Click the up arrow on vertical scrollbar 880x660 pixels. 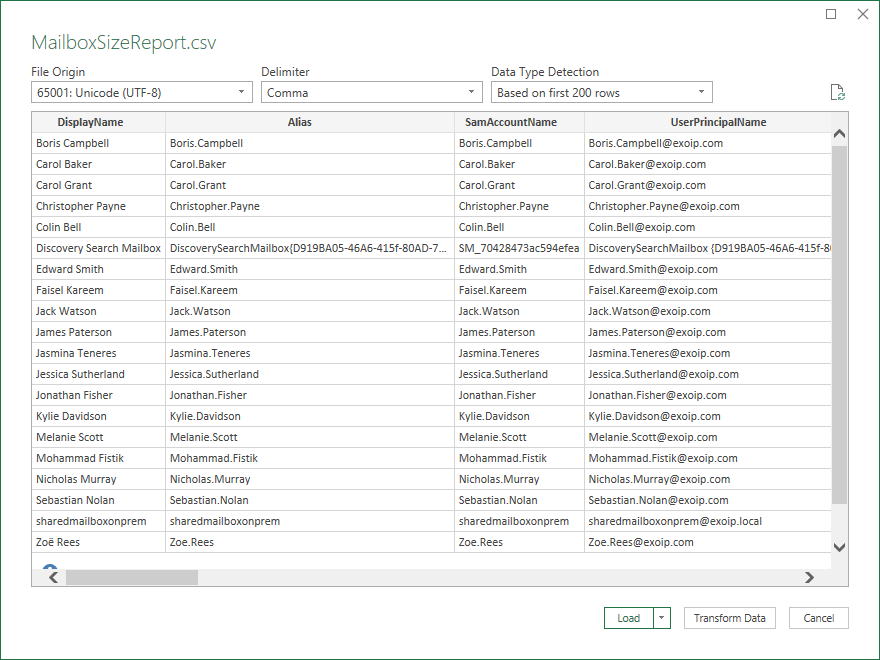(840, 131)
